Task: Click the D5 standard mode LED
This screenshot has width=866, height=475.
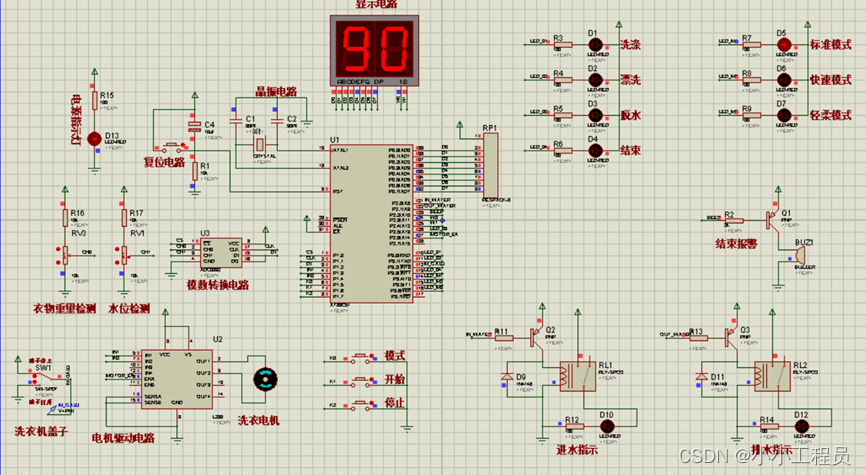Action: (783, 44)
